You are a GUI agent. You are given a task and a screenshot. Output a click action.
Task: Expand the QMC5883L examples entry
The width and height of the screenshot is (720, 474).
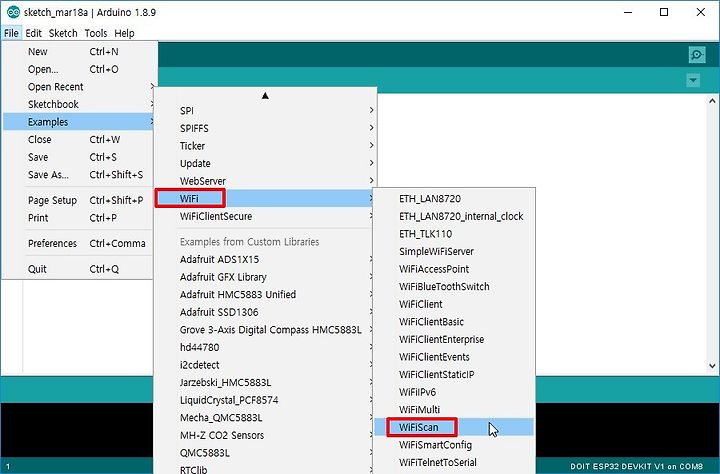[x=265, y=453]
